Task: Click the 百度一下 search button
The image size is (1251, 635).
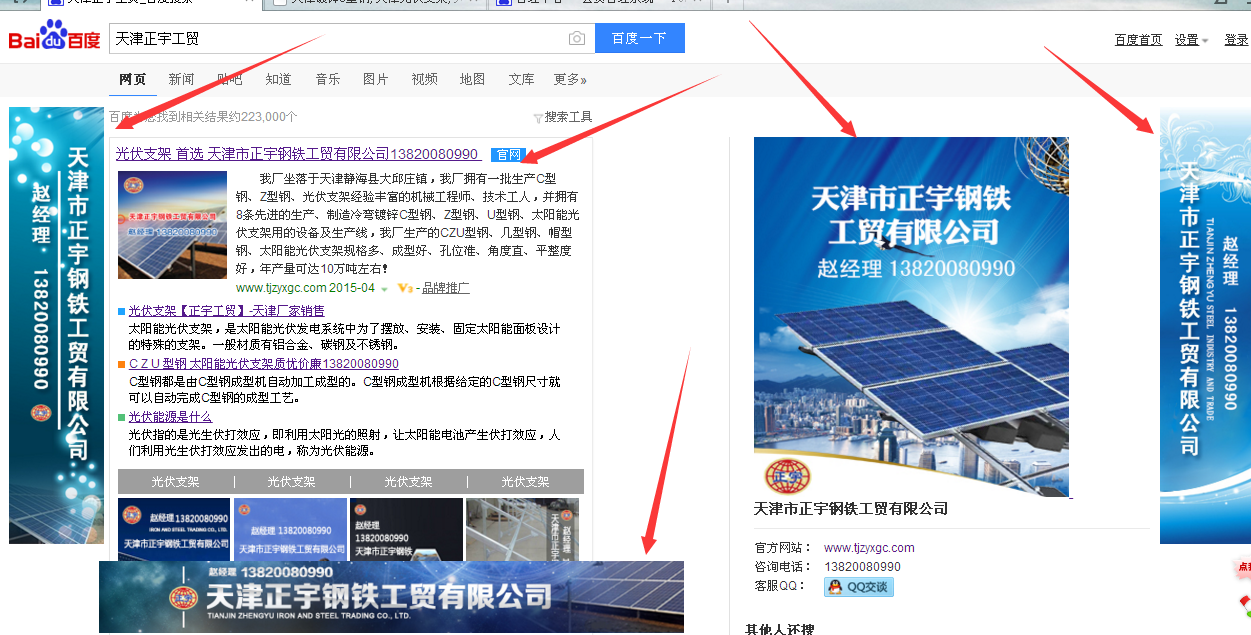Action: point(640,39)
